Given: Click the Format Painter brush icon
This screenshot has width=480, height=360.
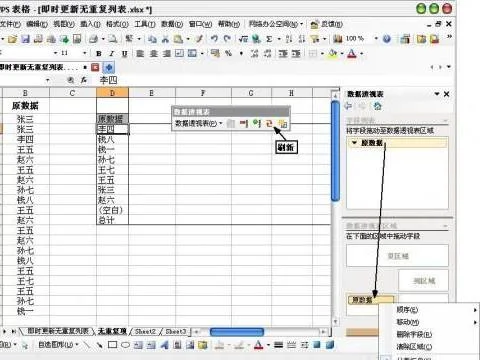Looking at the screenshot, I should pyautogui.click(x=199, y=39).
